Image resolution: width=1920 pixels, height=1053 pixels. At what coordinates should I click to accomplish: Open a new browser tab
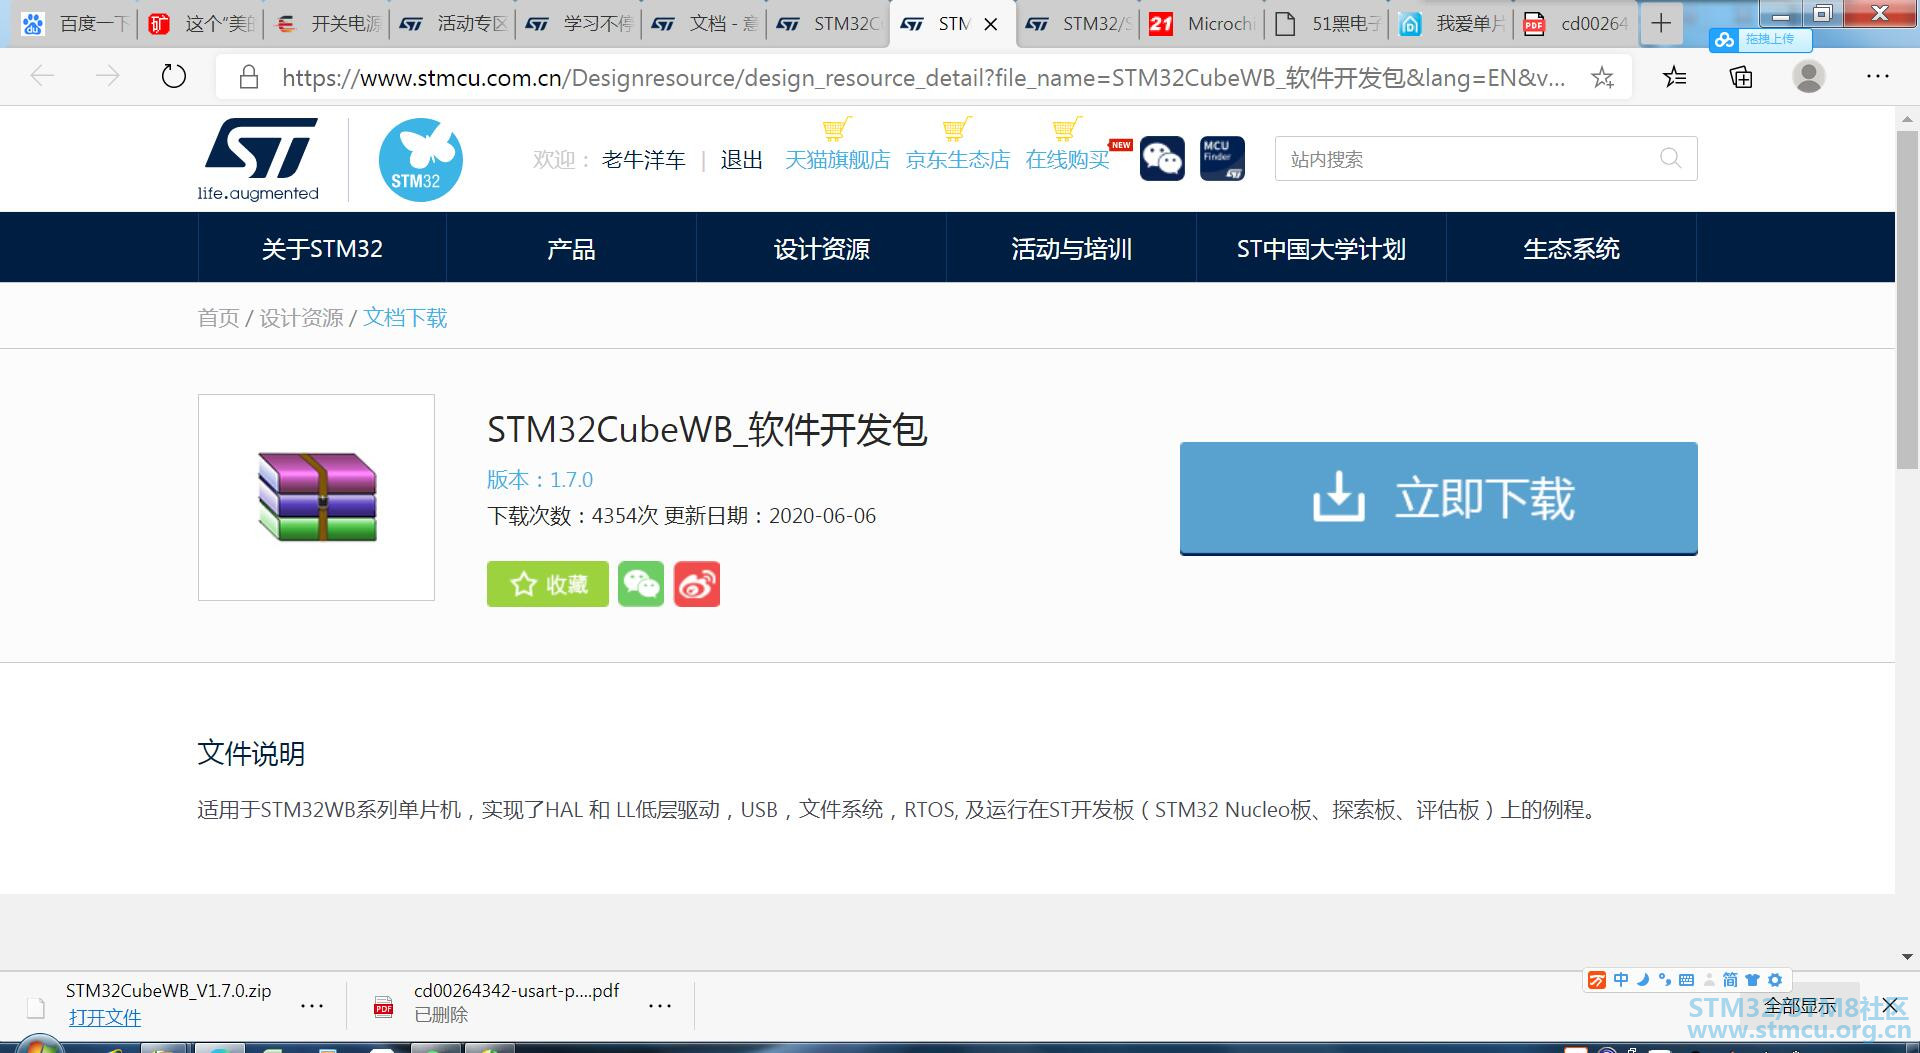(x=1661, y=23)
